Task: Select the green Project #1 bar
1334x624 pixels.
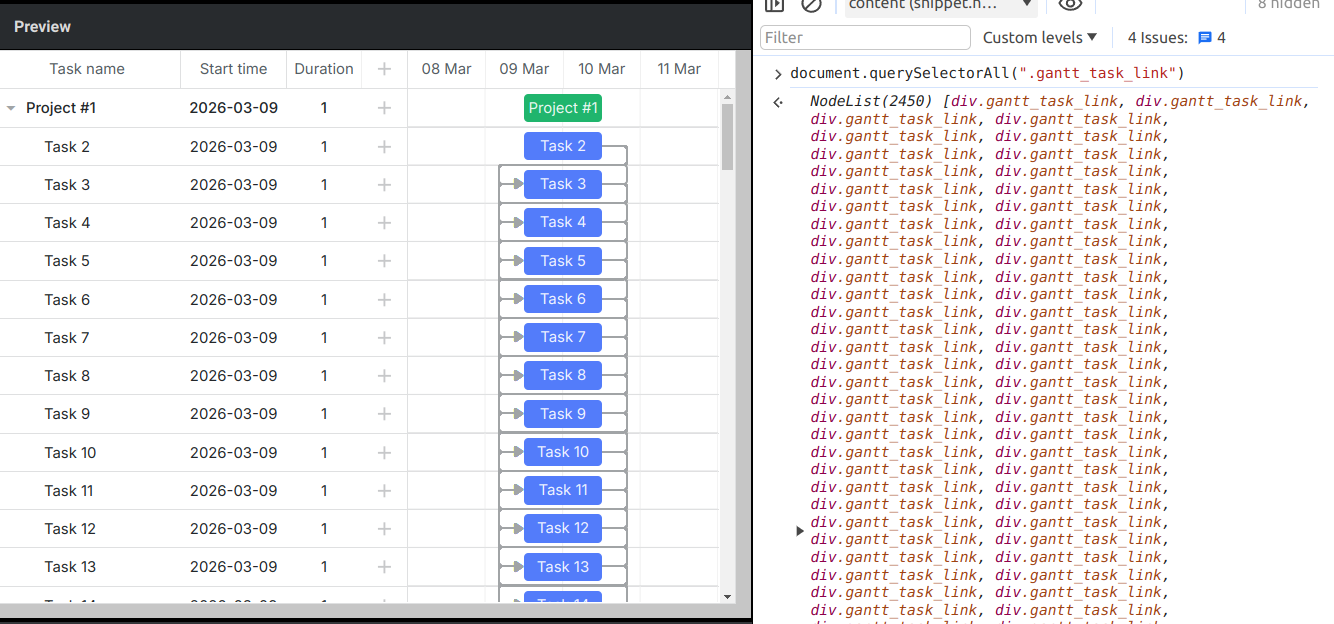Action: (x=563, y=108)
